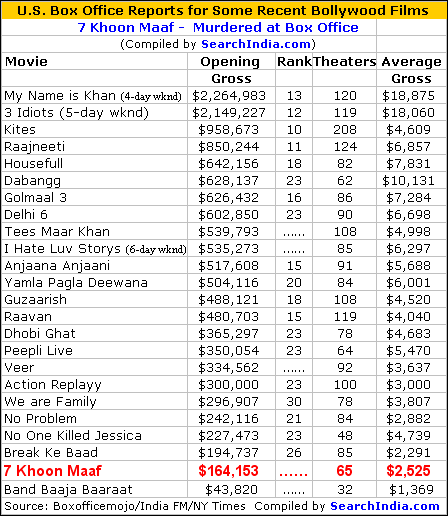Select the We are Family rank 30
This screenshot has width=448, height=516.
click(294, 402)
